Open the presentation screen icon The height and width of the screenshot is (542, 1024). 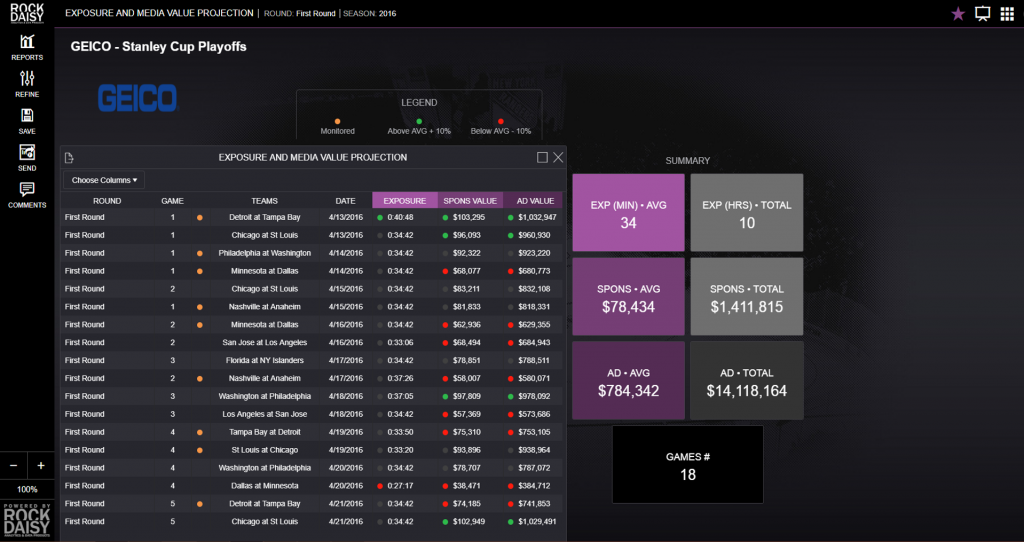click(982, 14)
